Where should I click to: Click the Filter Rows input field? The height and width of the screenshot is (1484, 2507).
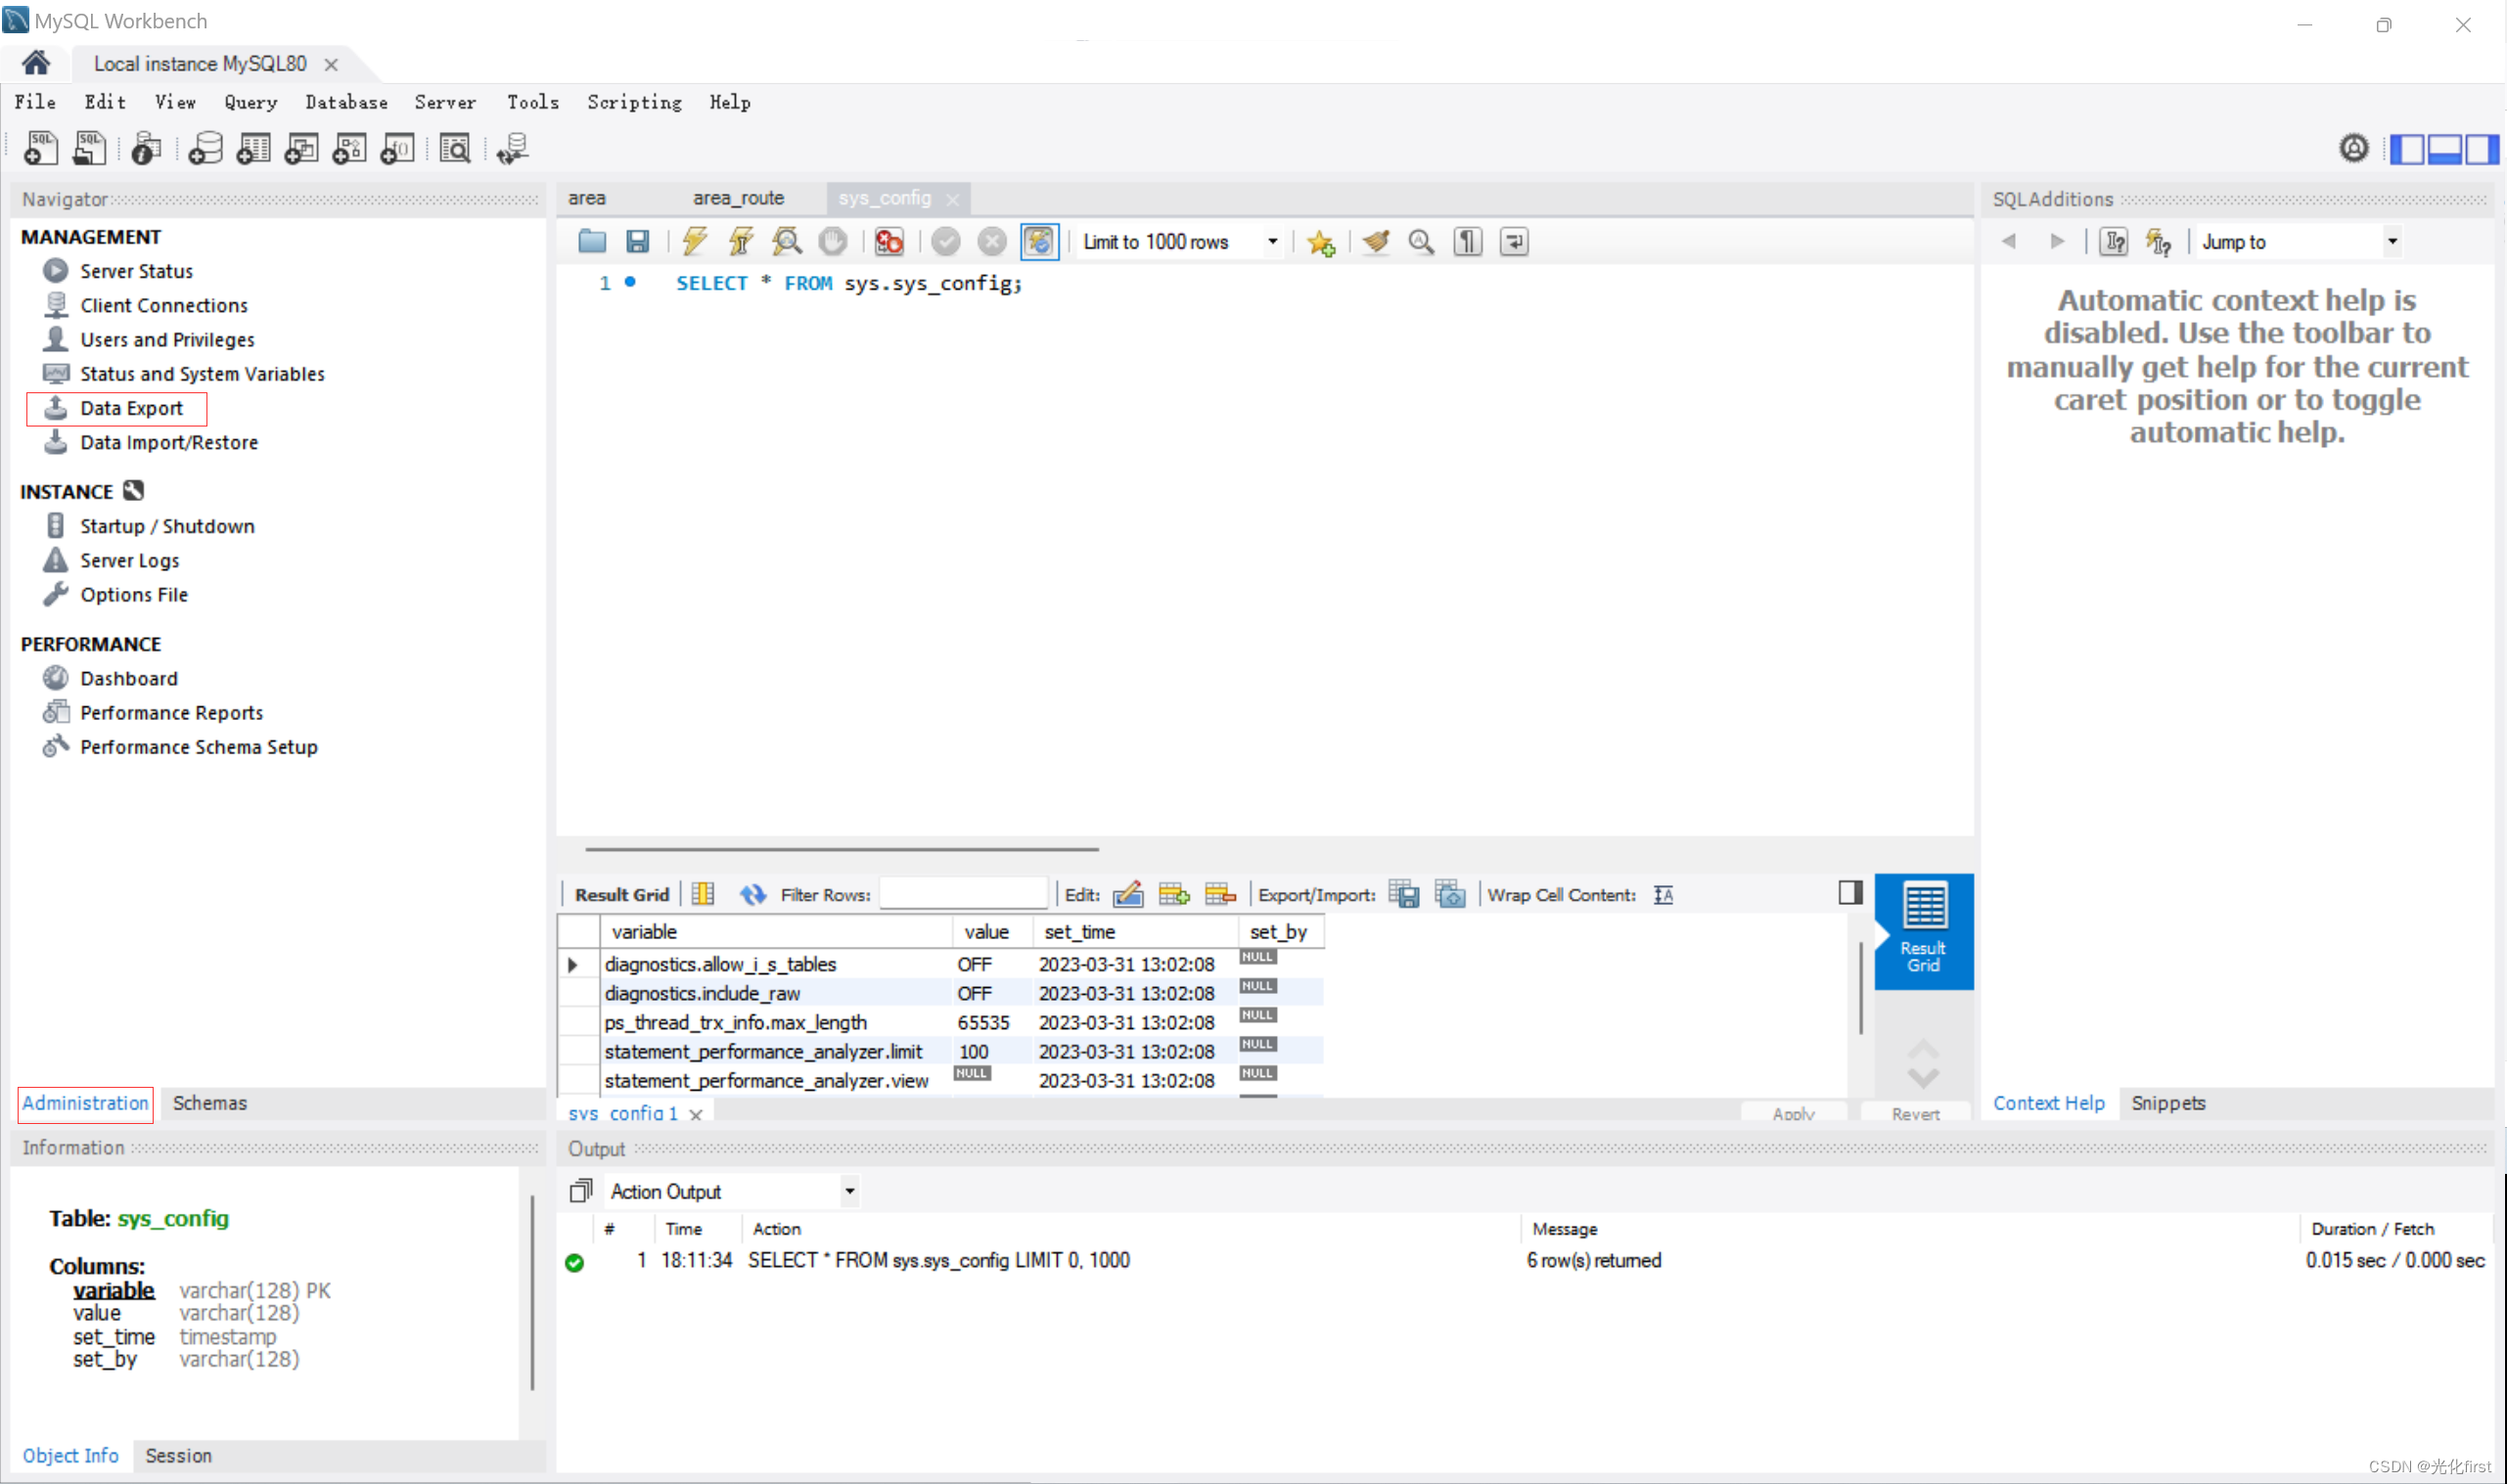point(963,893)
